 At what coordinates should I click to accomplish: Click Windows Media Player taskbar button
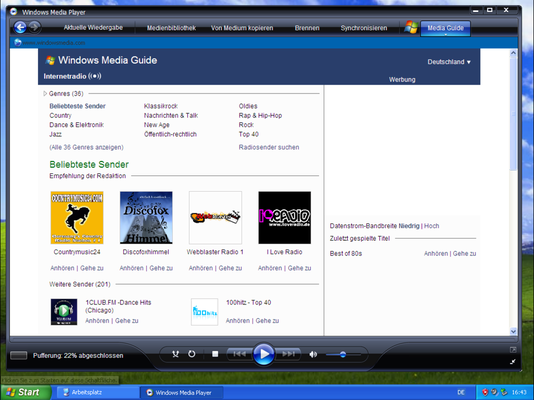coord(182,393)
